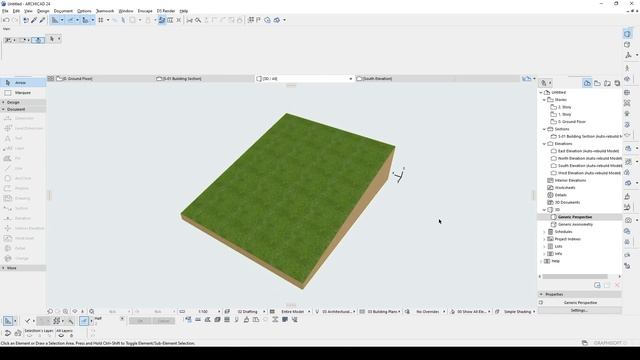The image size is (640, 360).
Task: Toggle the Guide Lines button
Action: (55, 20)
